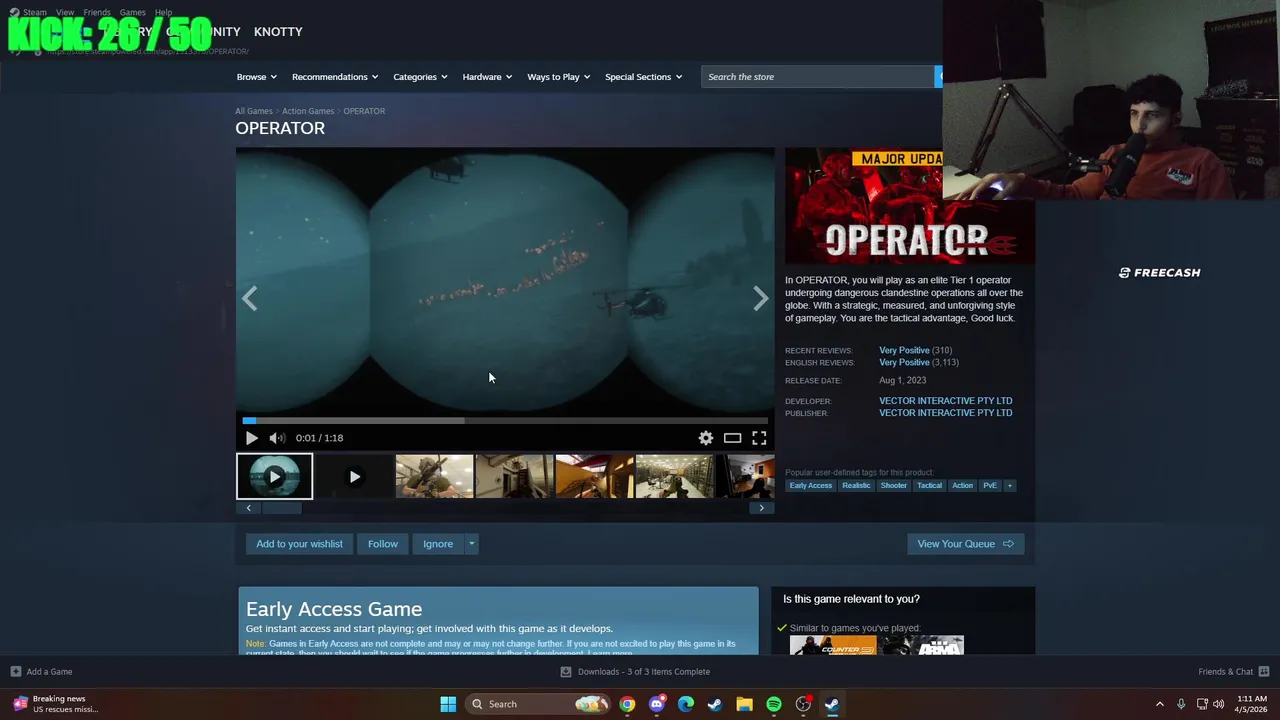This screenshot has width=1280, height=720.
Task: Click View Your Queue button
Action: 965,544
